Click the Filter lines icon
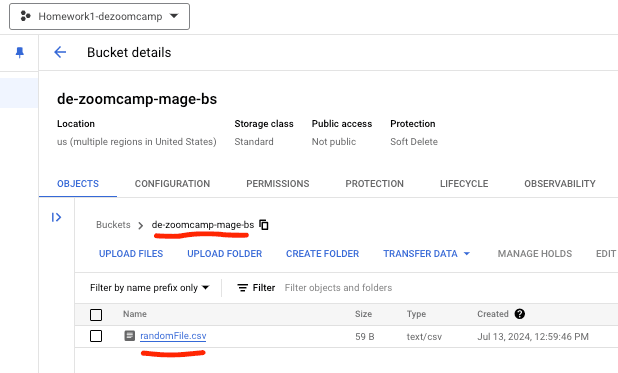The height and width of the screenshot is (373, 618). (x=242, y=288)
